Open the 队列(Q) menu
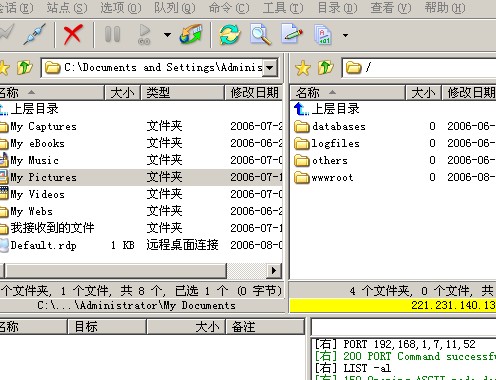The image size is (496, 380). tap(175, 7)
